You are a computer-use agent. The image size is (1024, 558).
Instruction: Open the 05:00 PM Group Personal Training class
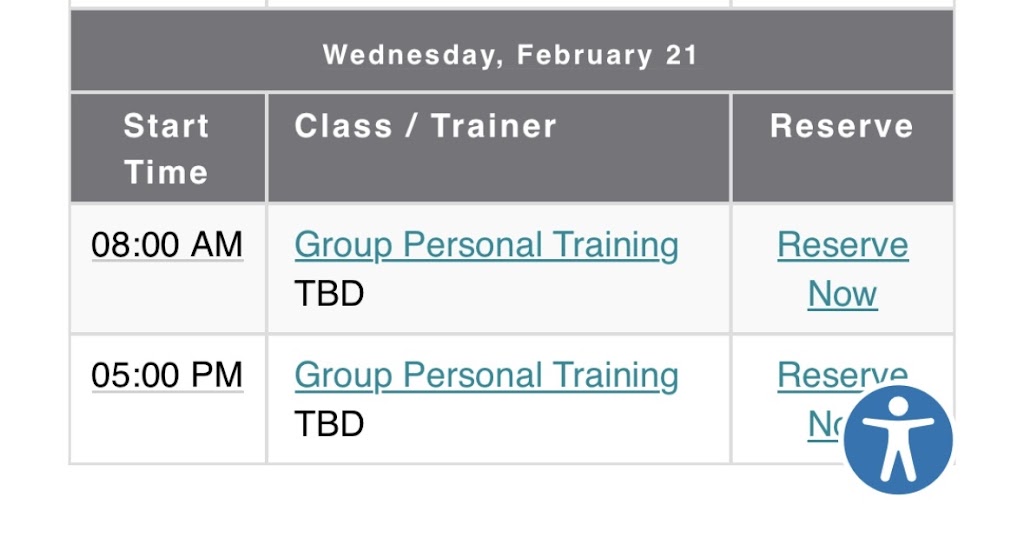click(x=486, y=375)
